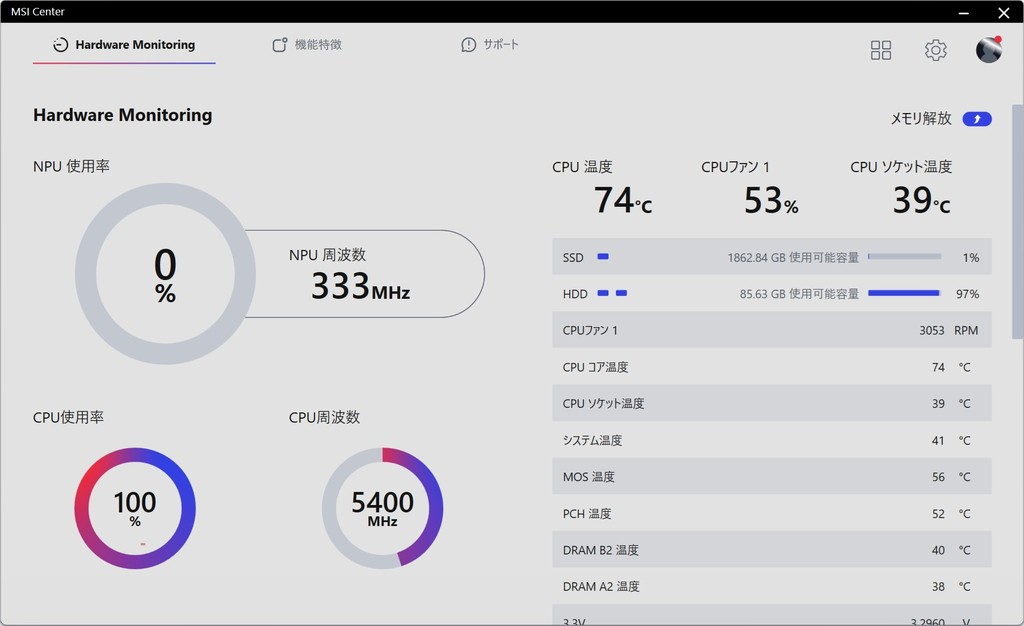This screenshot has width=1024, height=626.
Task: Select the HDD storage row
Action: tap(772, 294)
